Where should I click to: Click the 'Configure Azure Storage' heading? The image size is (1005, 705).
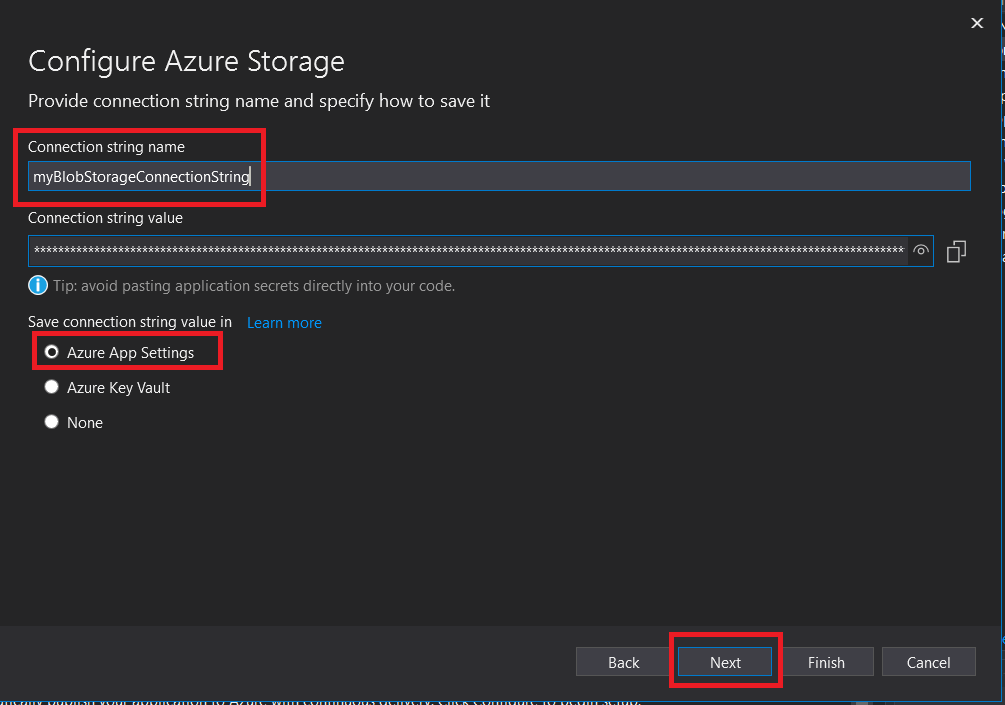pyautogui.click(x=186, y=61)
